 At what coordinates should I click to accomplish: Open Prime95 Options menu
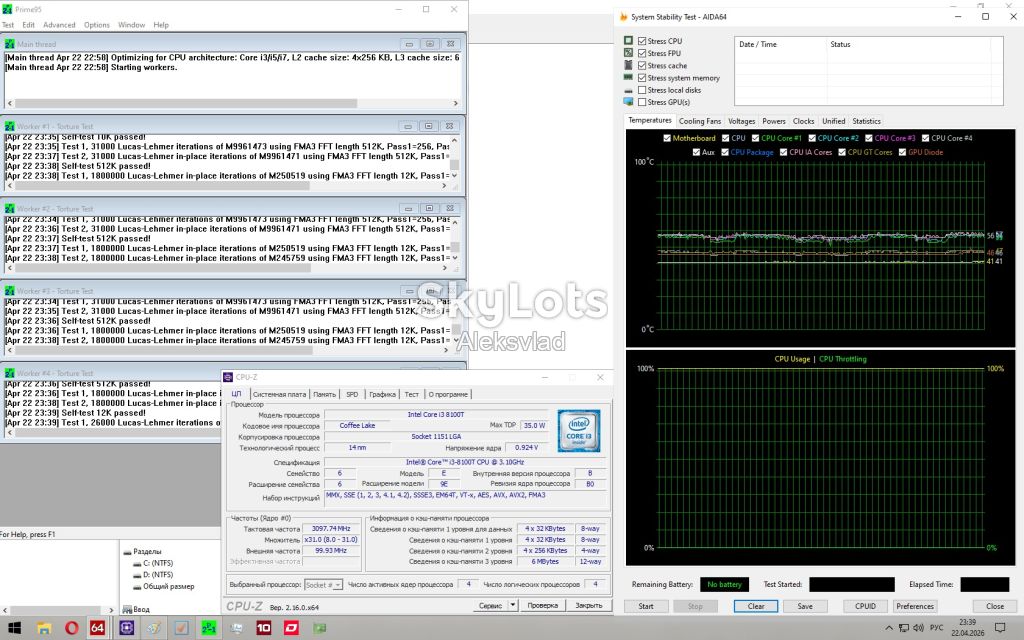tap(97, 25)
